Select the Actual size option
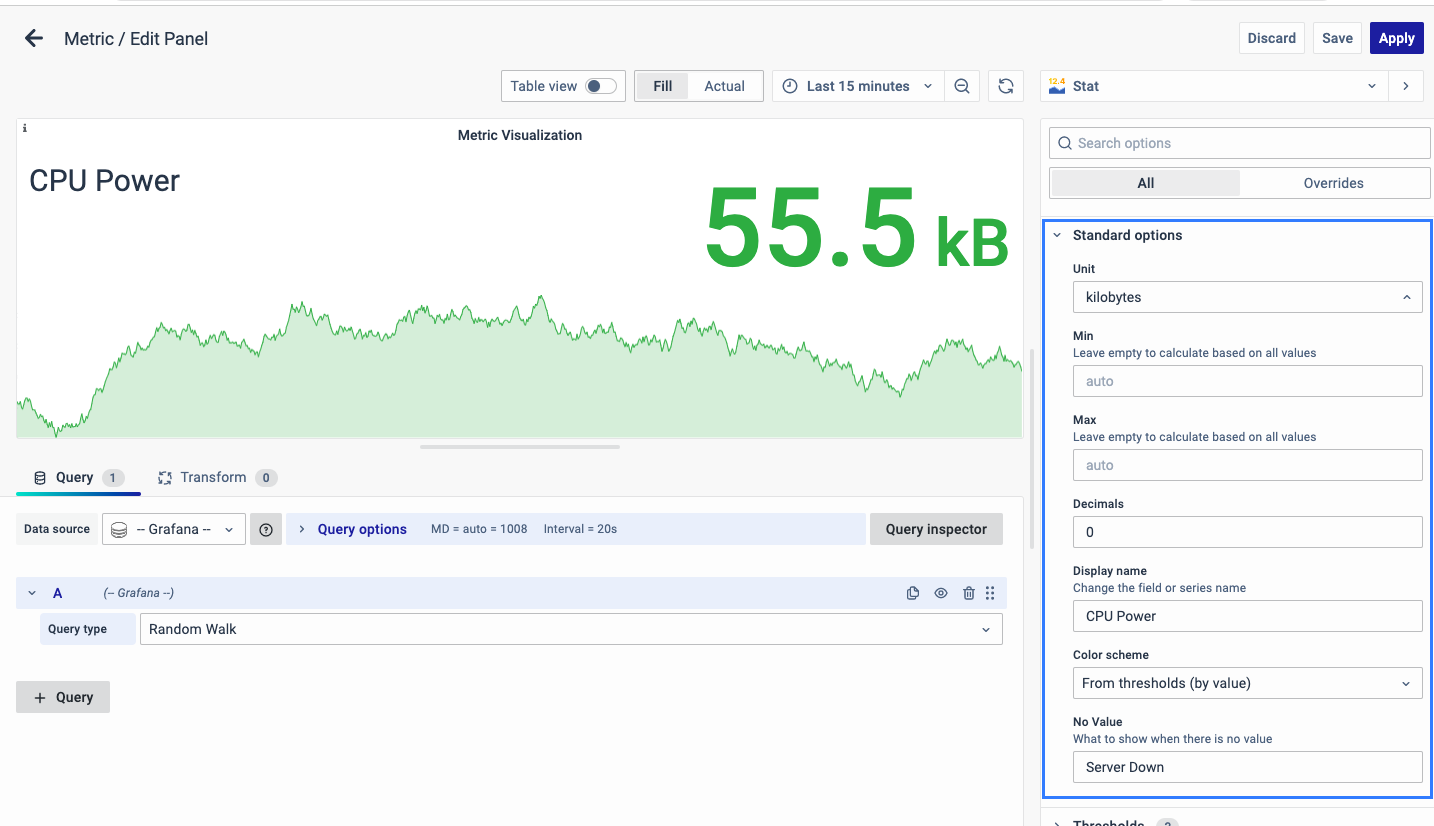 click(x=724, y=86)
